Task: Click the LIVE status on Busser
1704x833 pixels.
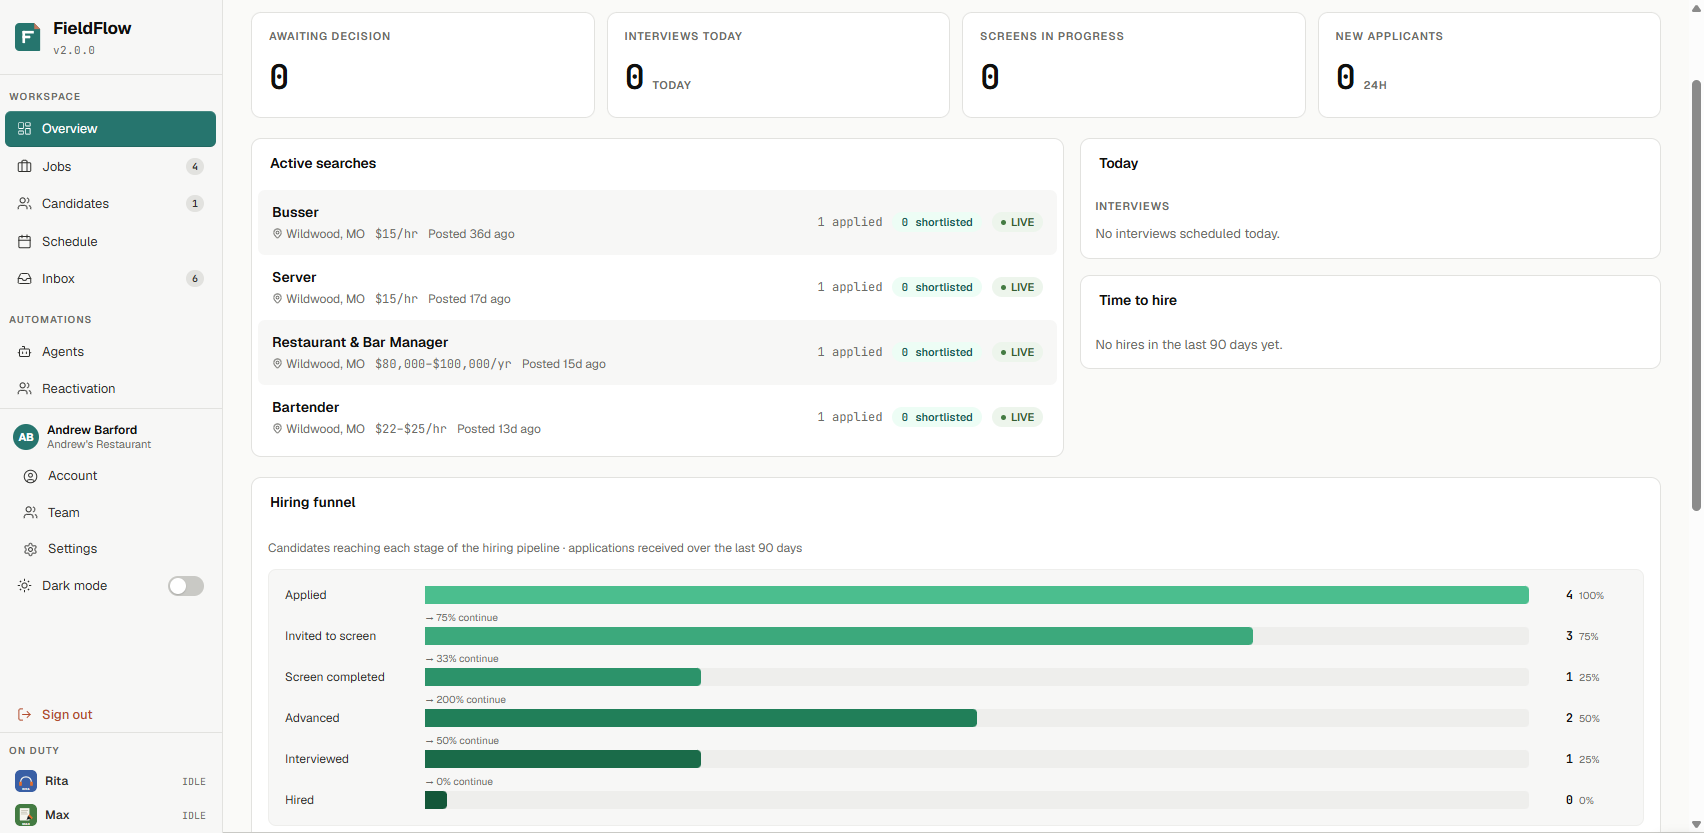Action: [1017, 222]
